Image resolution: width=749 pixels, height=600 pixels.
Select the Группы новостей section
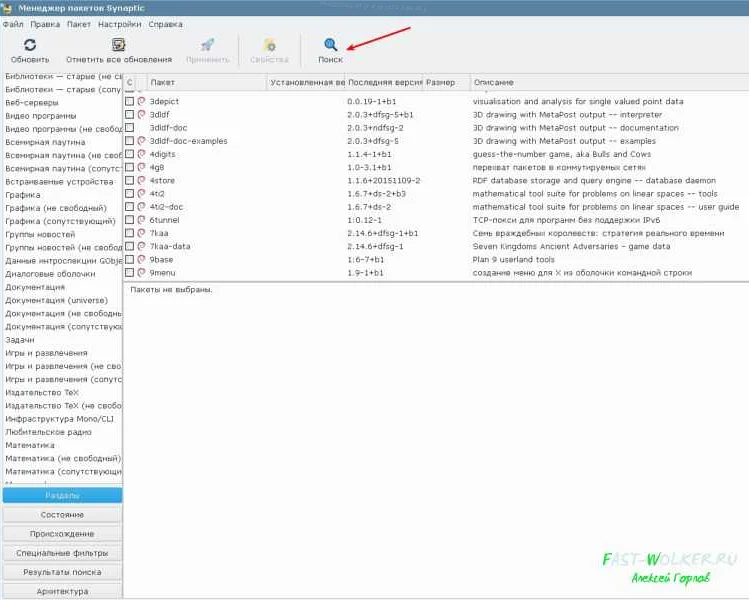(x=40, y=235)
